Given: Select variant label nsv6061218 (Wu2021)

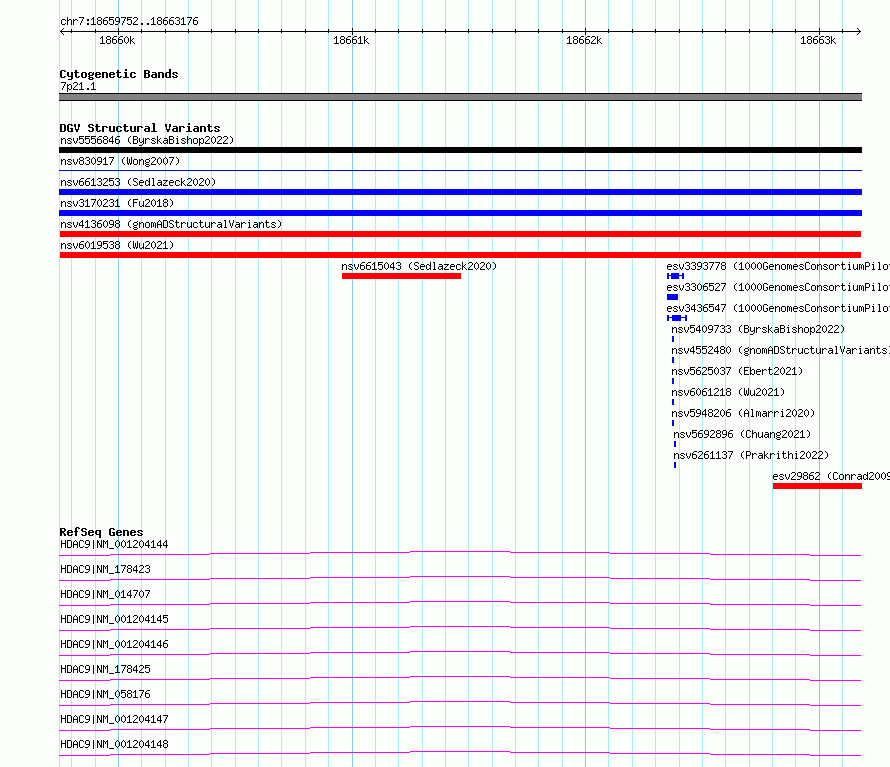Looking at the screenshot, I should point(728,392).
